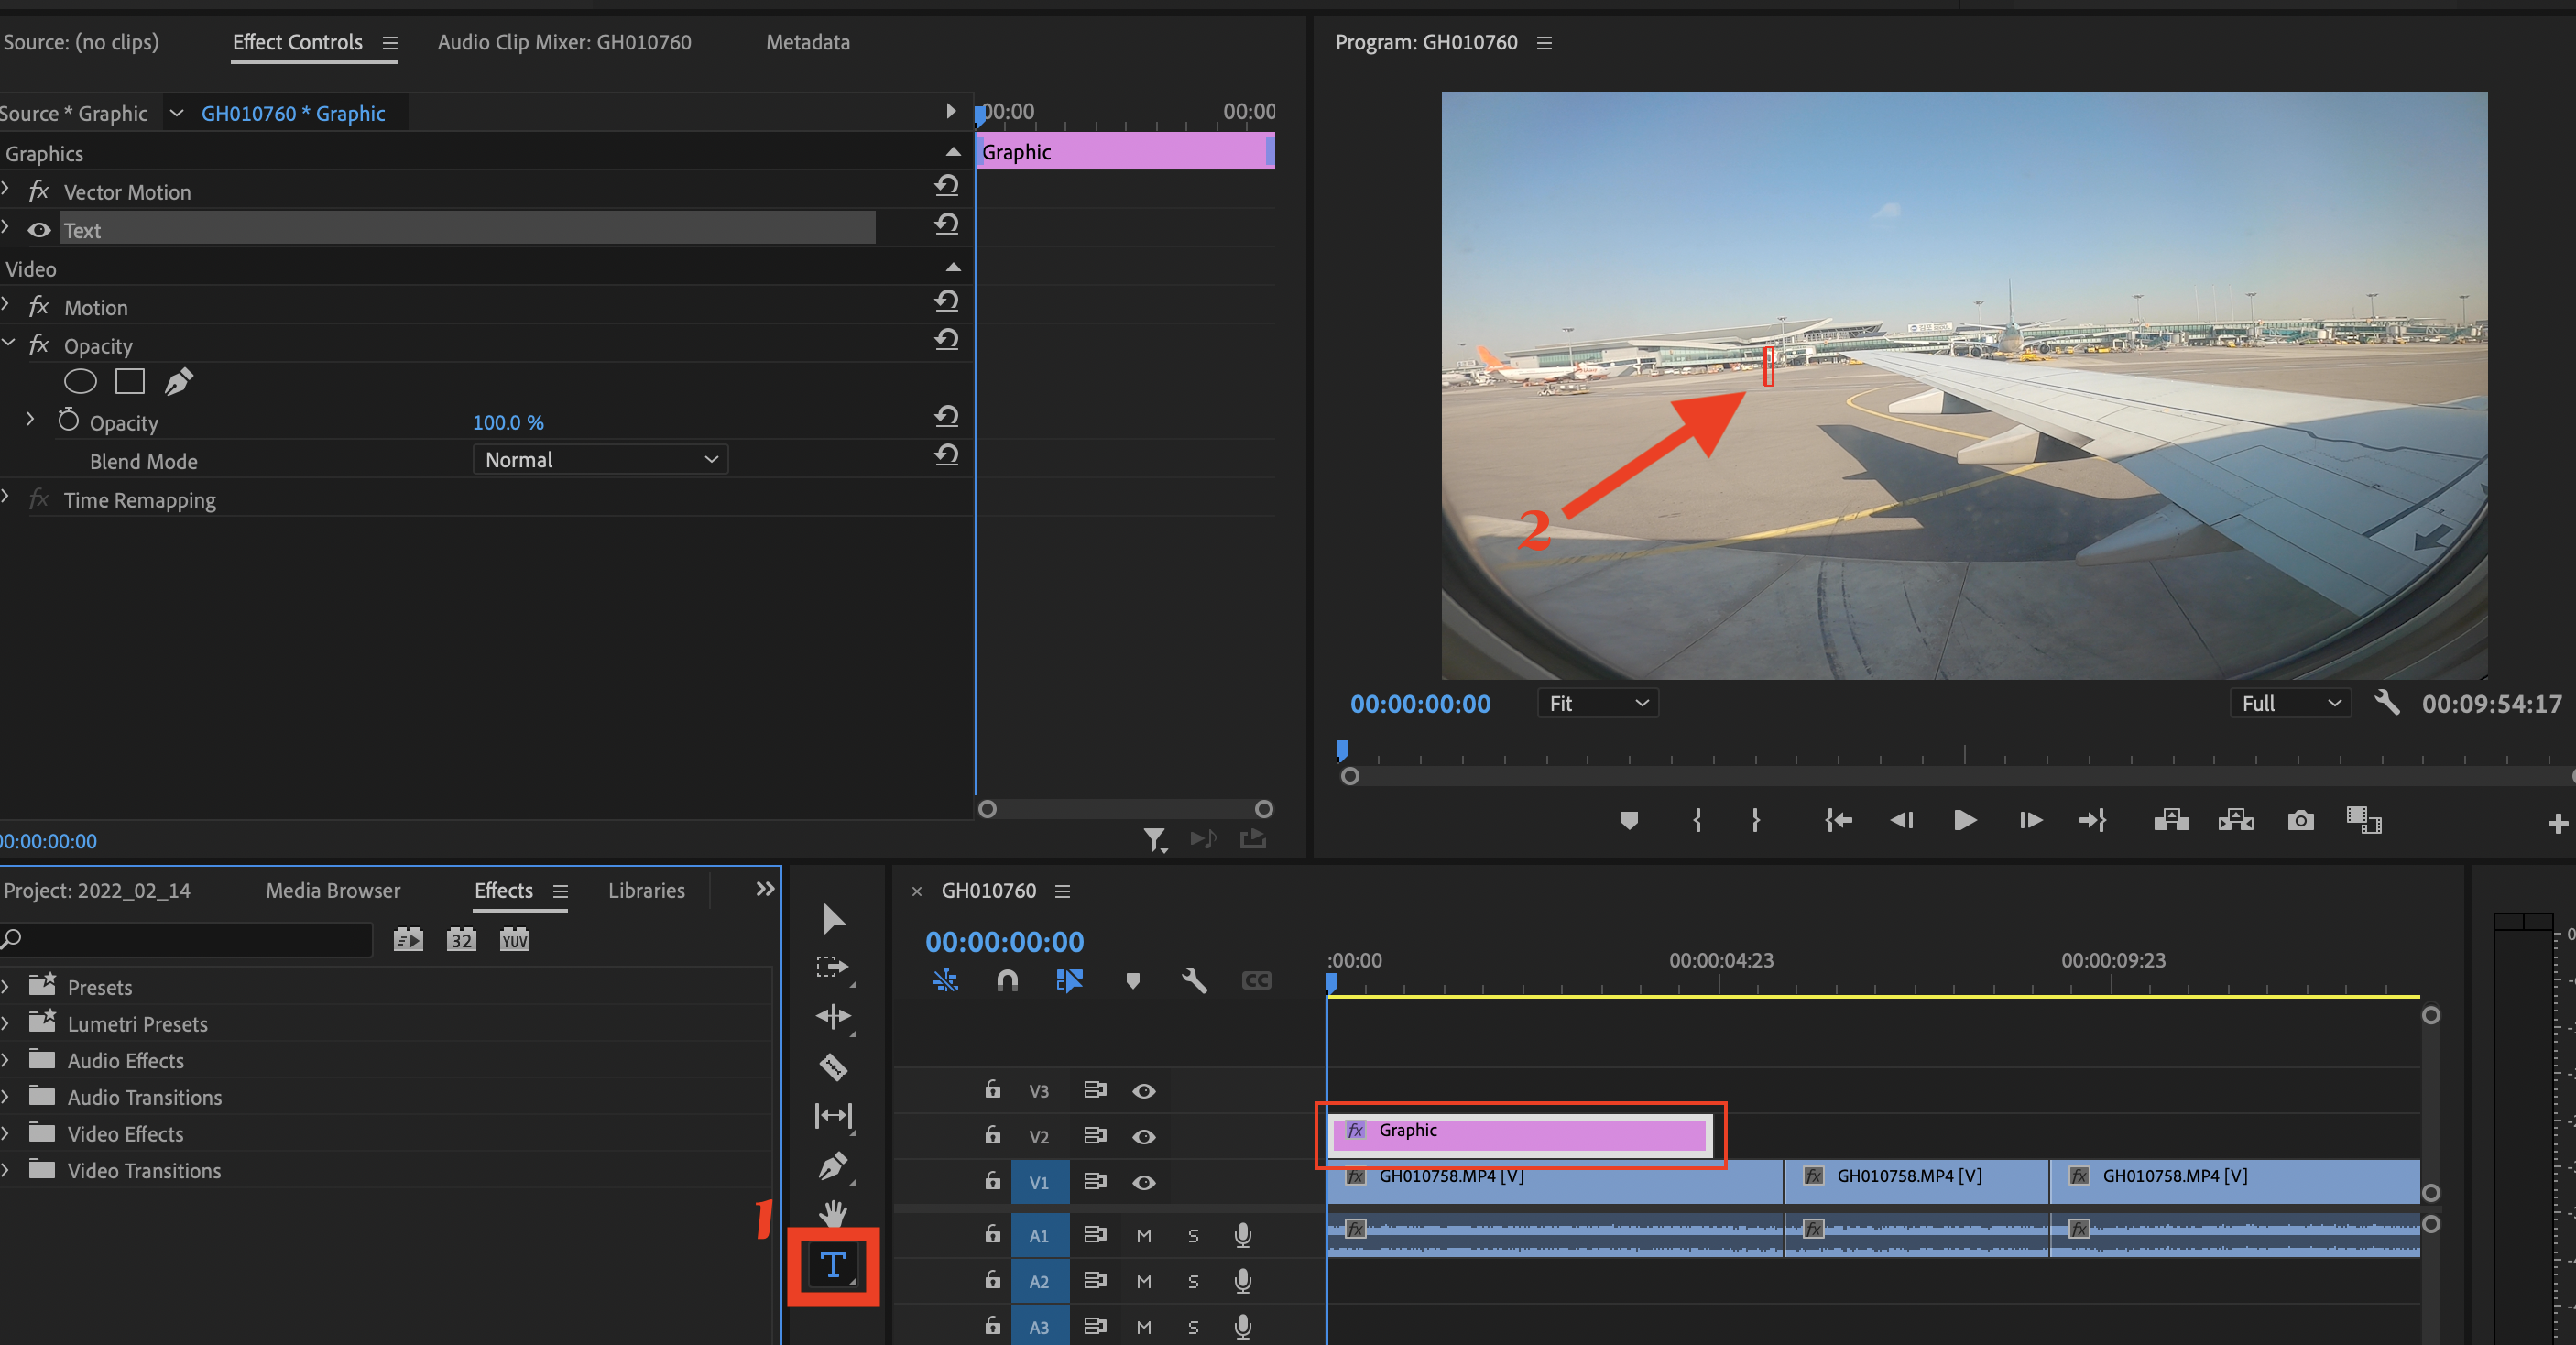Open Audio Clip Mixer tab
Image resolution: width=2576 pixels, height=1345 pixels.
(x=564, y=42)
